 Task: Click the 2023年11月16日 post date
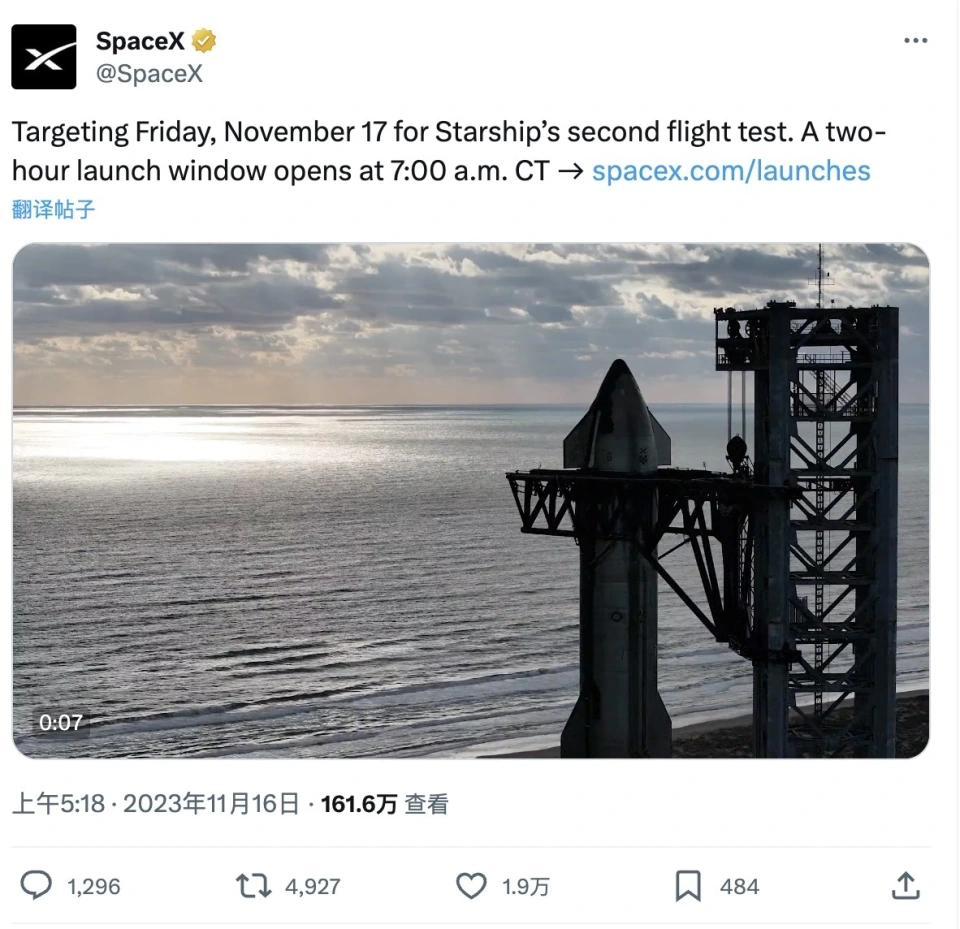coord(211,804)
